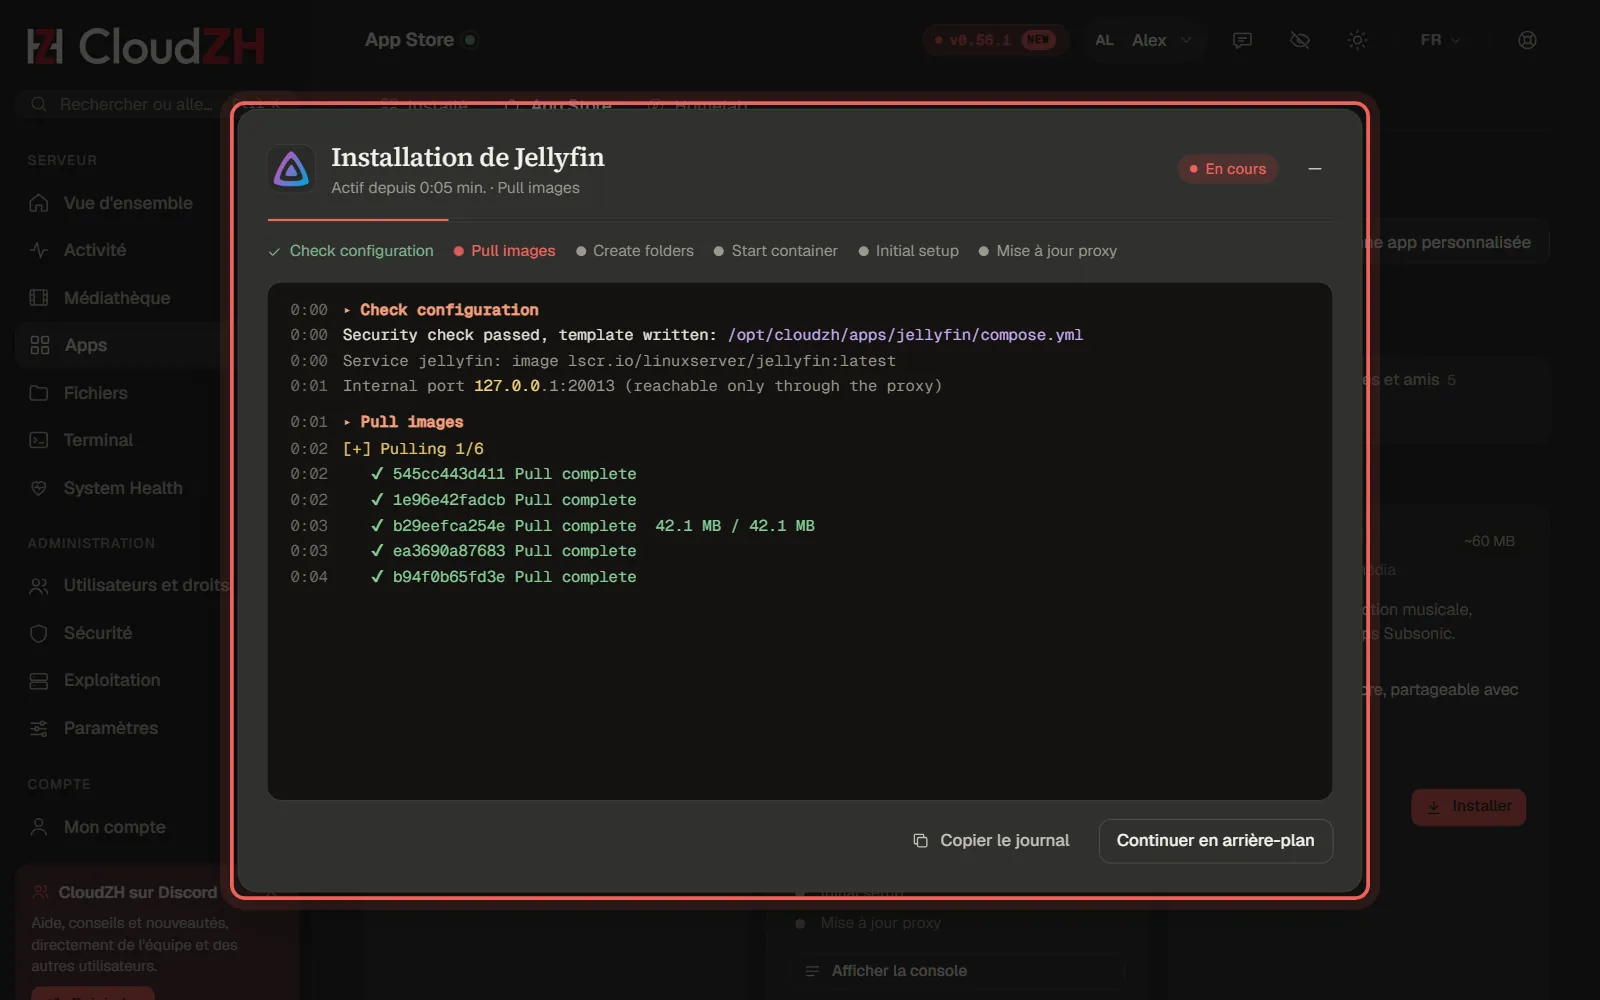Click the compose.yml path in the log
This screenshot has height=1000, width=1600.
coord(905,335)
